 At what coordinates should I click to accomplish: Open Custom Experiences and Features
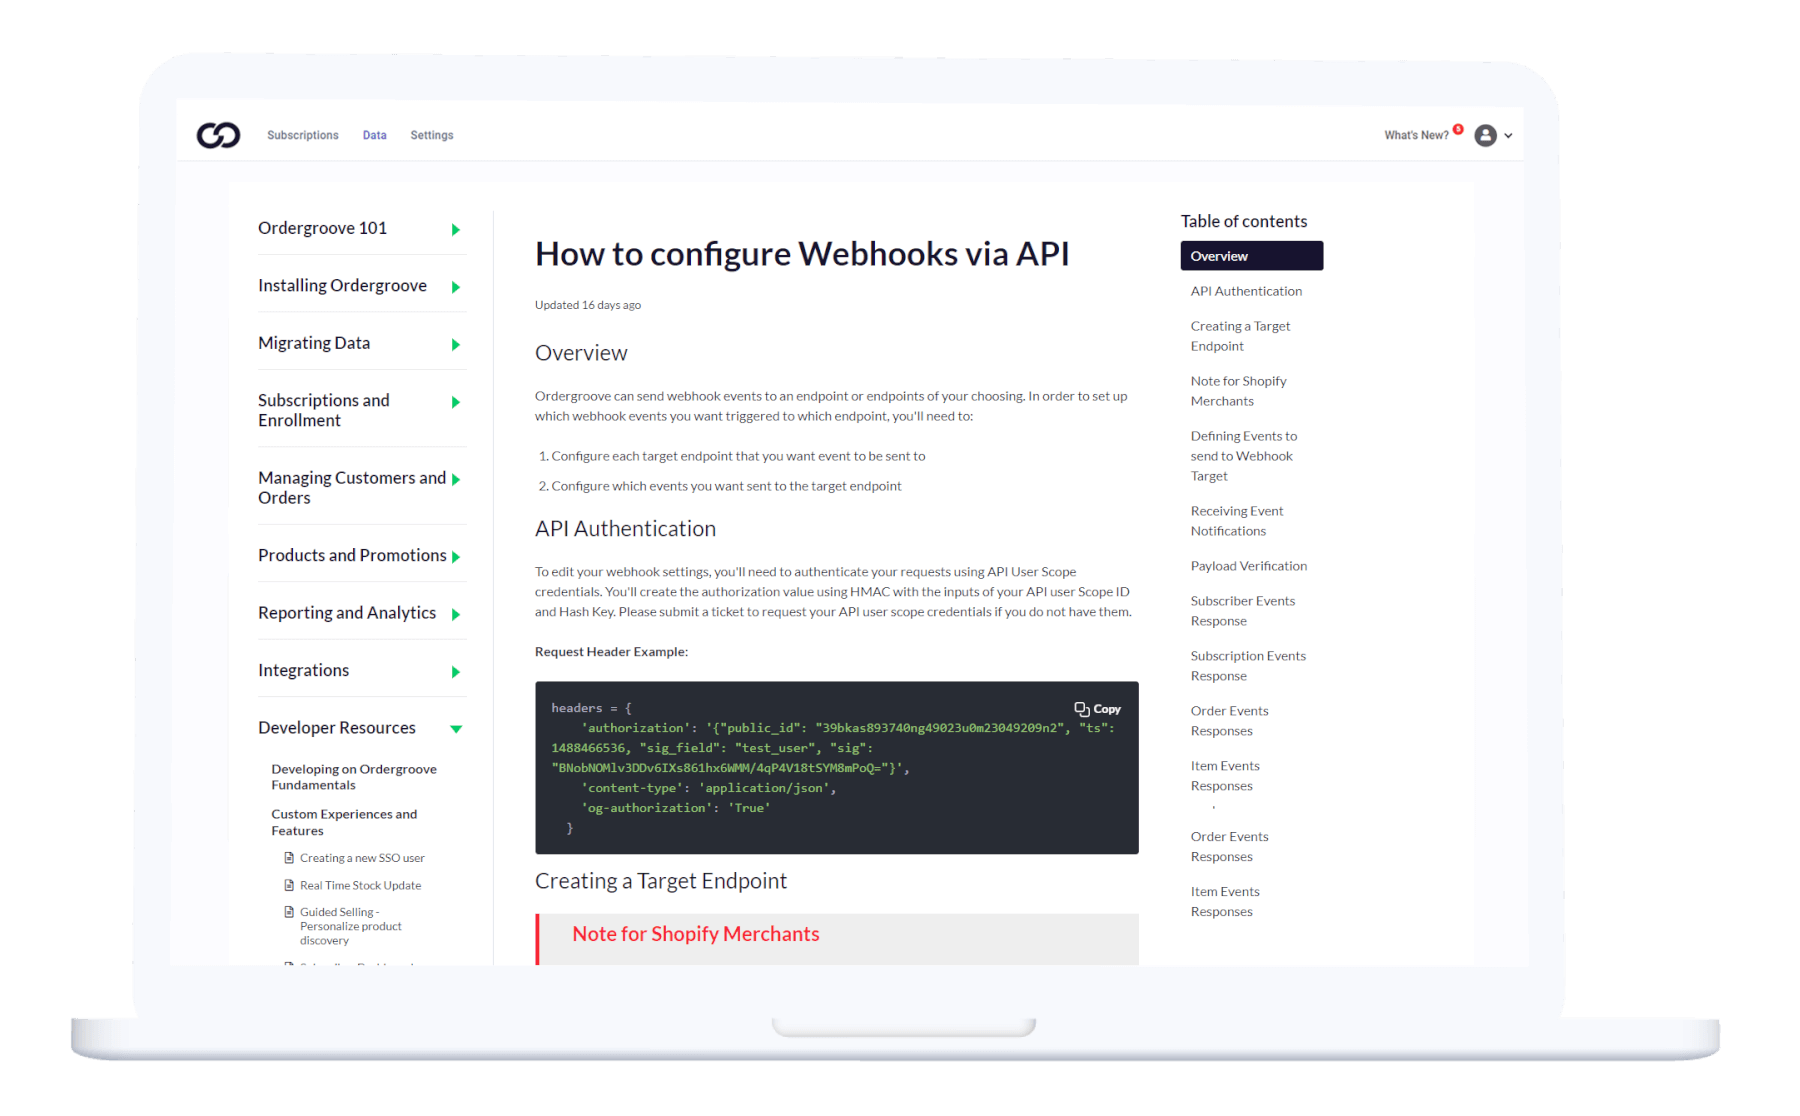point(344,822)
